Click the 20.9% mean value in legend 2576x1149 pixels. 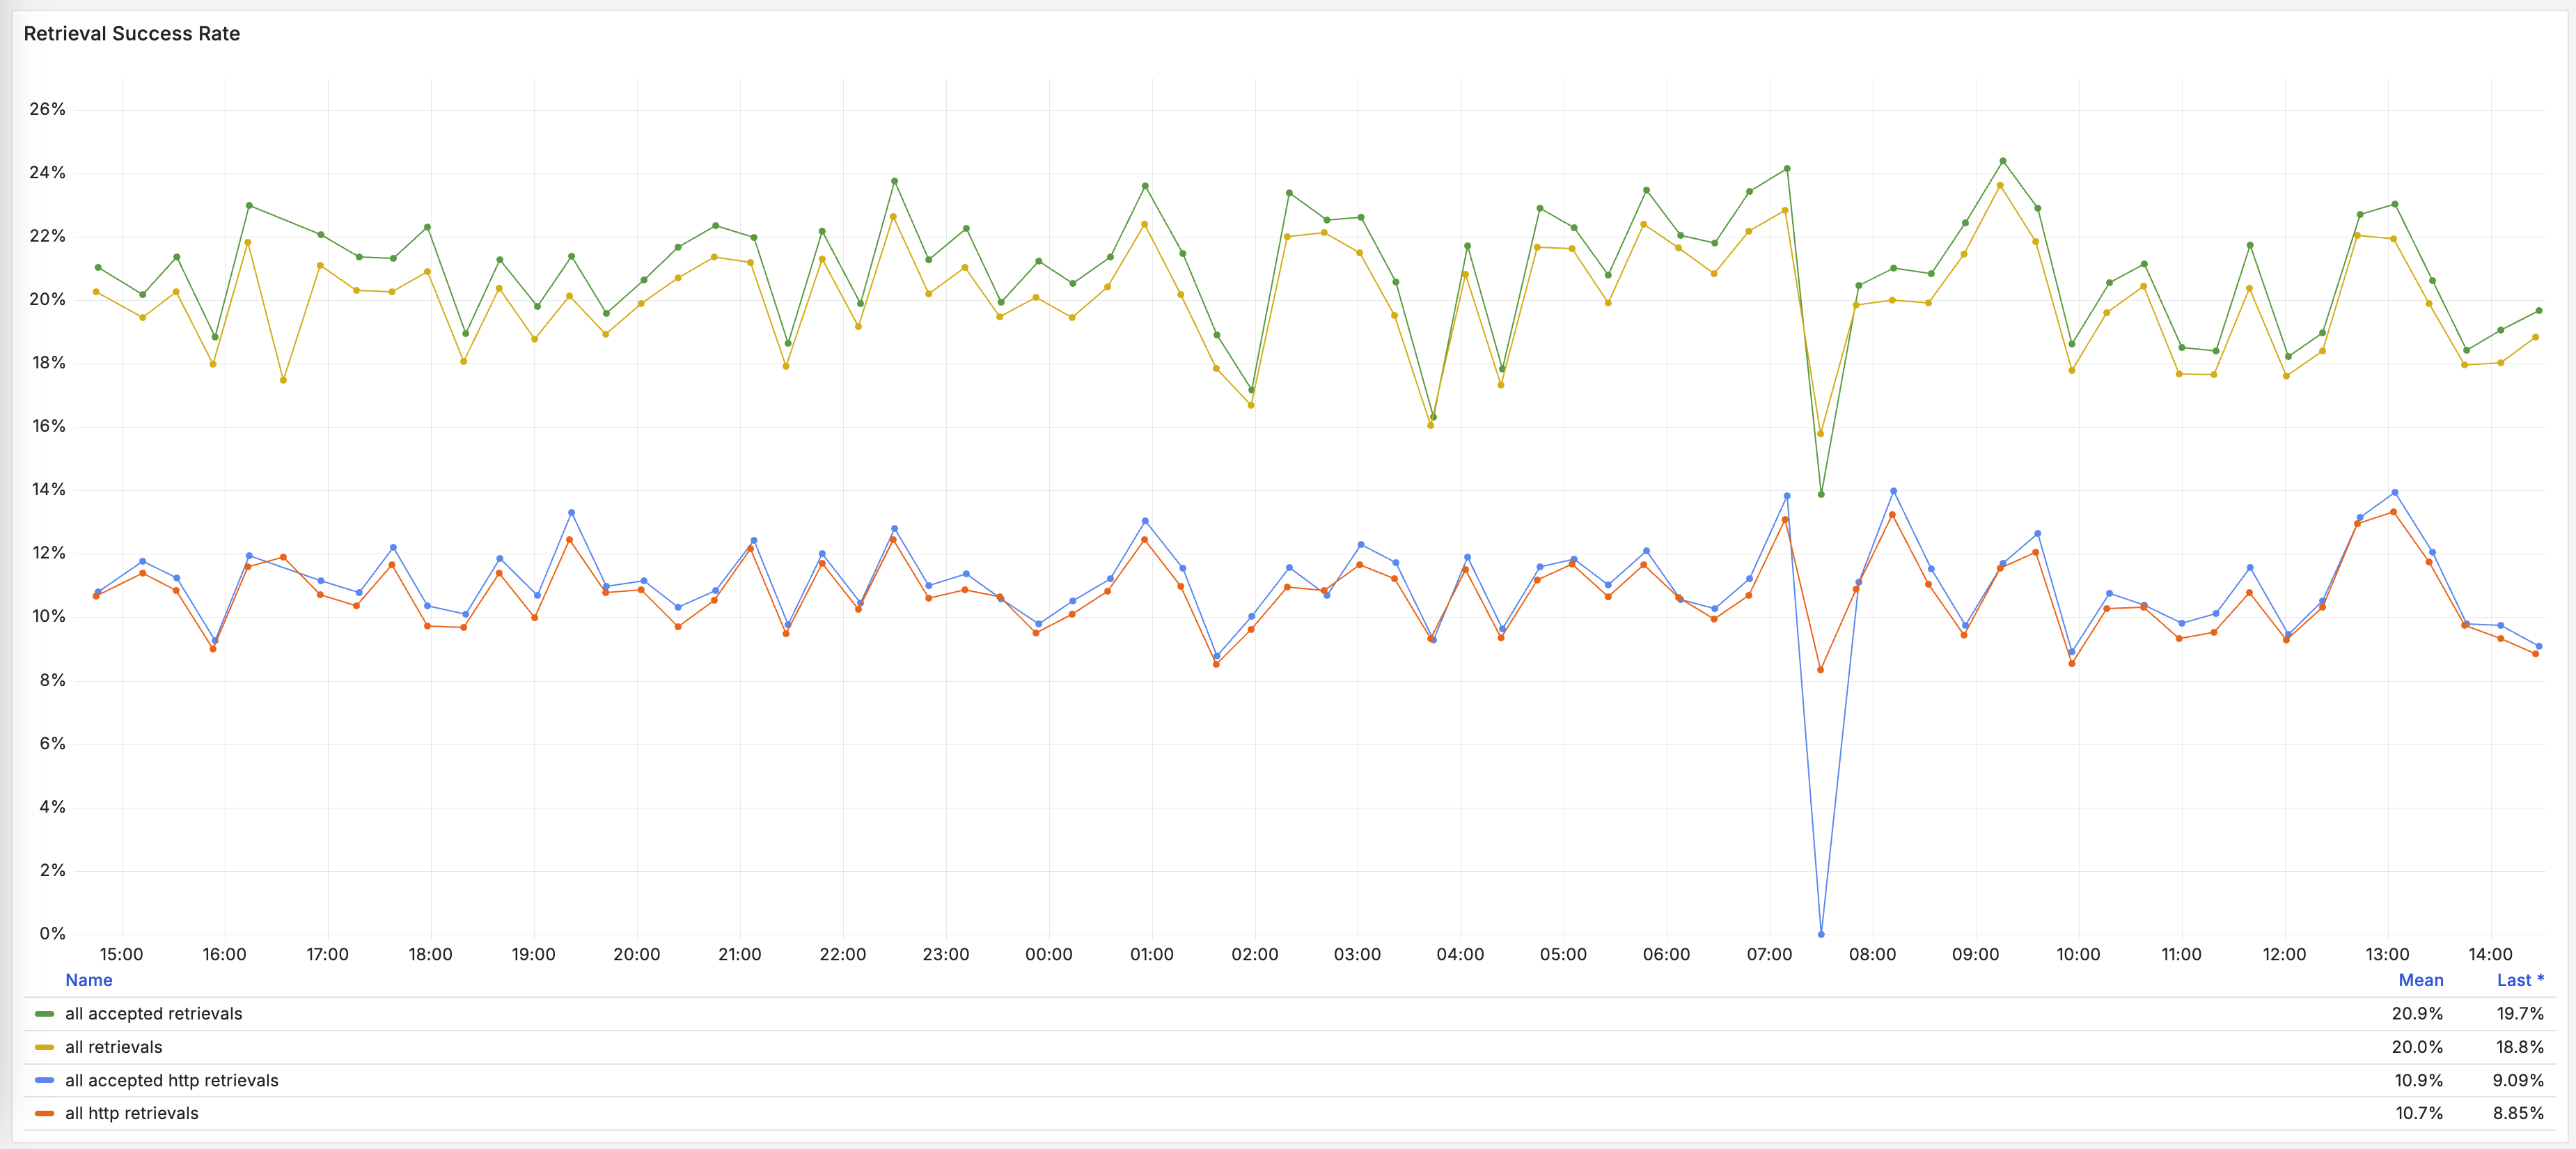point(2417,1014)
